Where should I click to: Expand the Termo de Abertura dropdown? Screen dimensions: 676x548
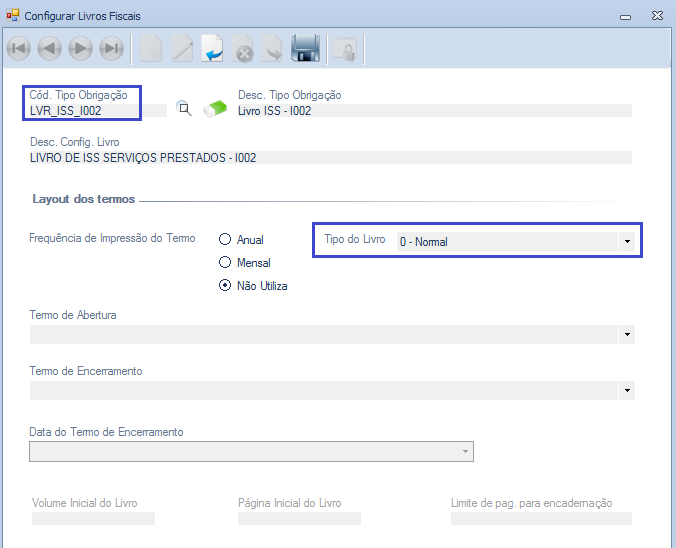click(x=627, y=334)
